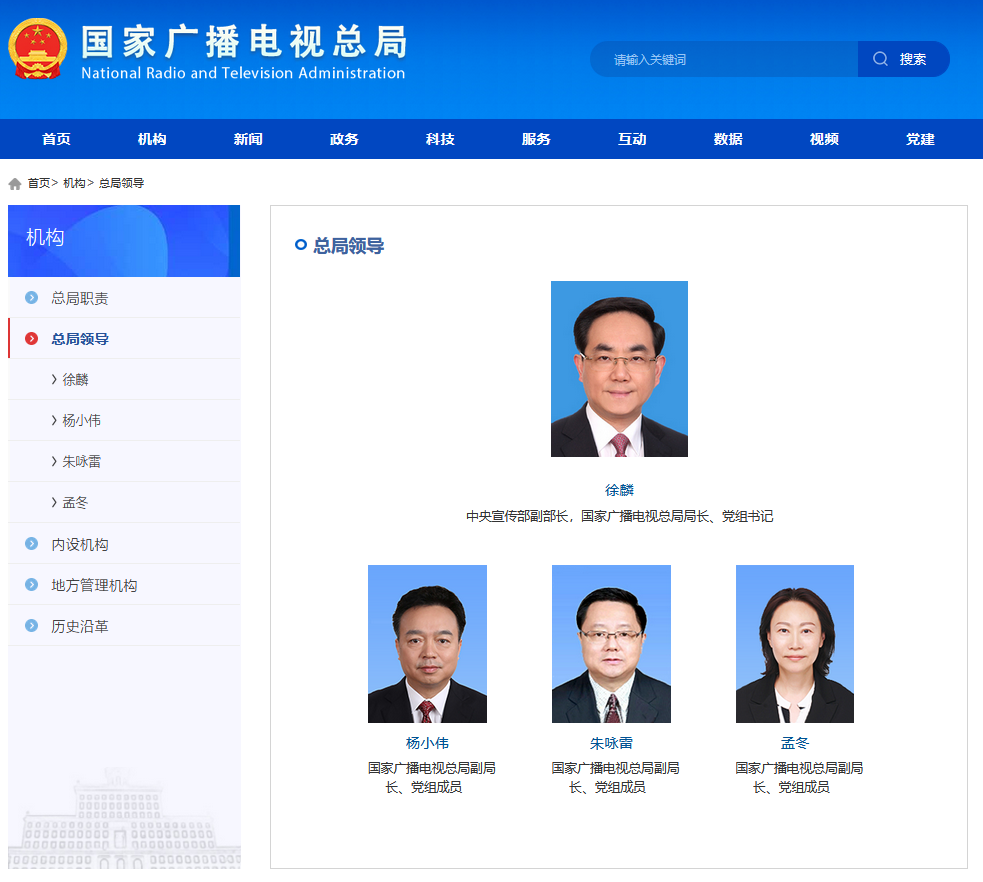
Task: Open the 视频 navigation menu item
Action: coord(824,139)
